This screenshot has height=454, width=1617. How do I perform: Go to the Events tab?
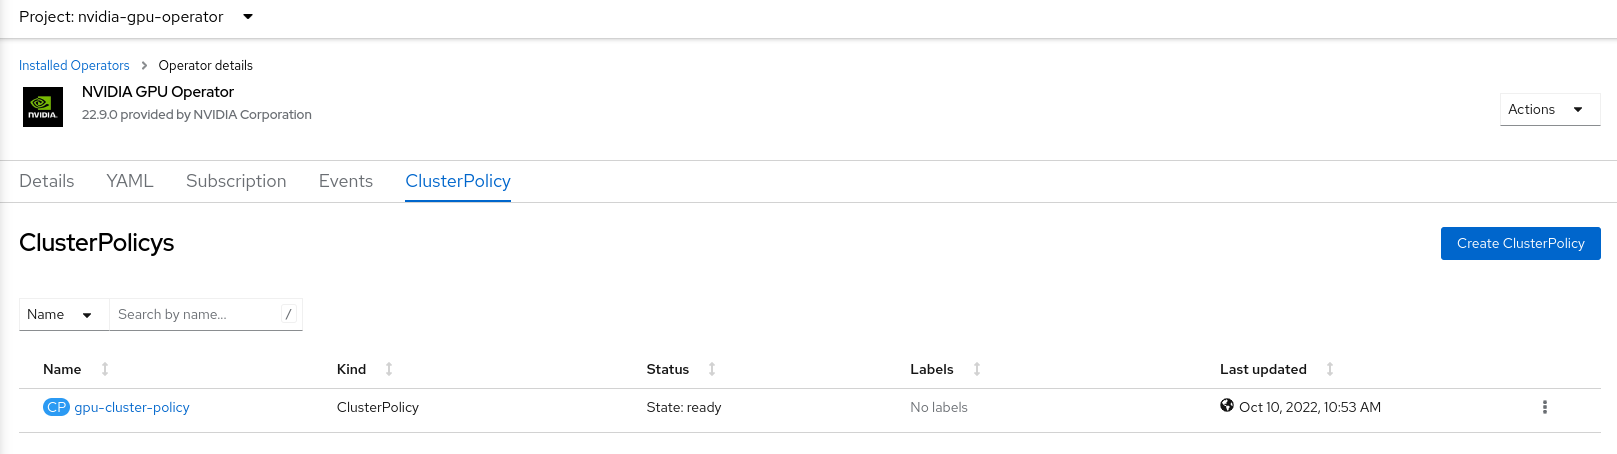[x=346, y=181]
